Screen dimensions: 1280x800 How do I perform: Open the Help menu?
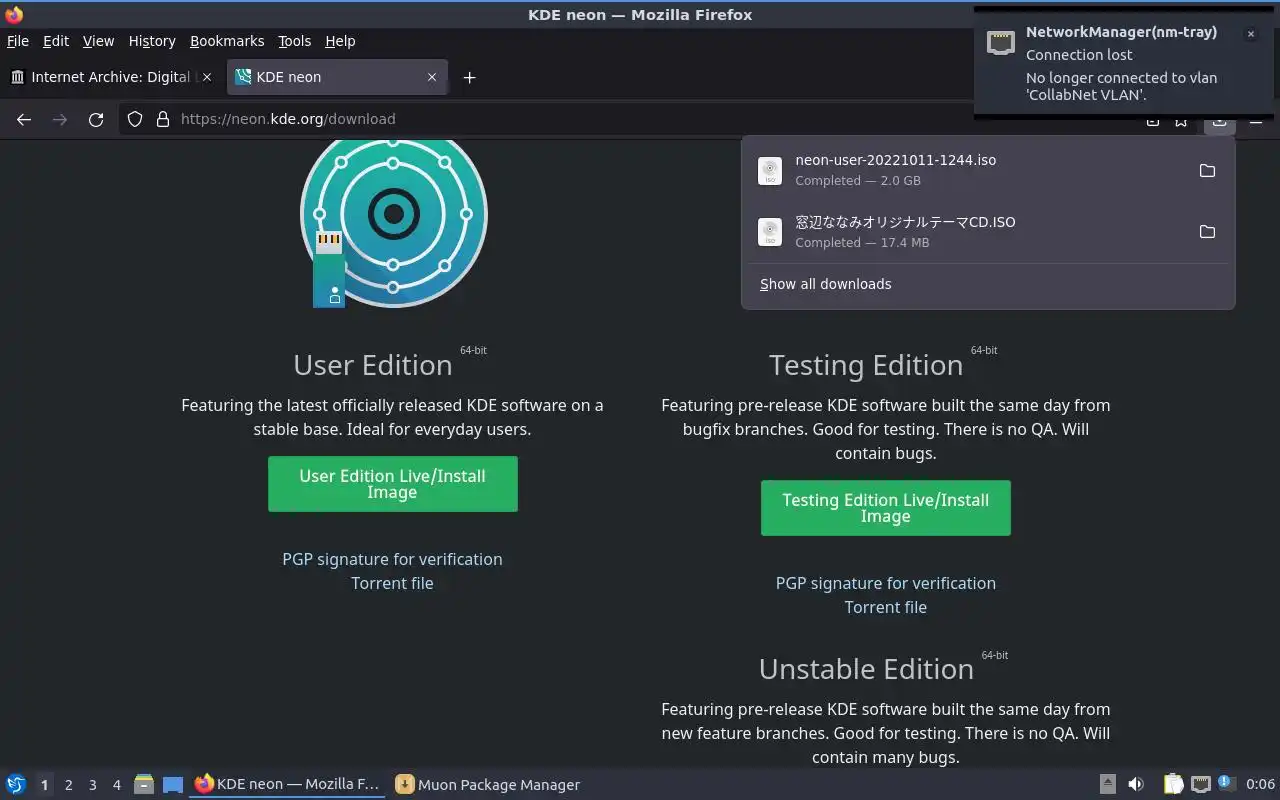(x=340, y=41)
